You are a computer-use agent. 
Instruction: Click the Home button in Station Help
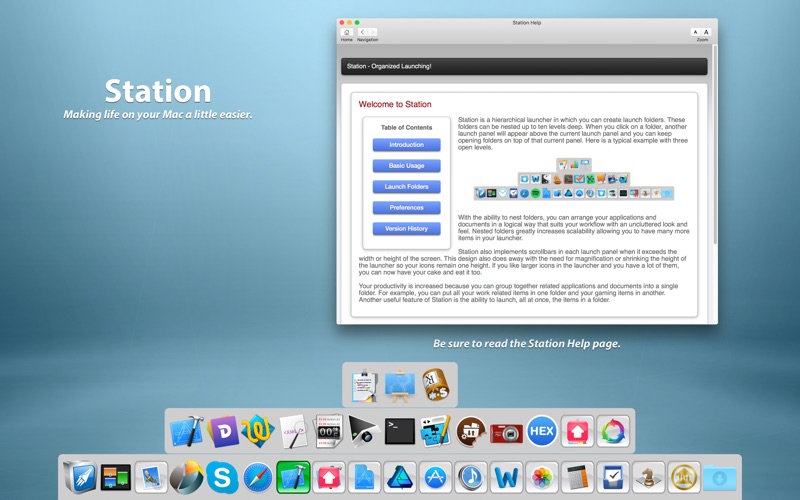click(x=346, y=32)
